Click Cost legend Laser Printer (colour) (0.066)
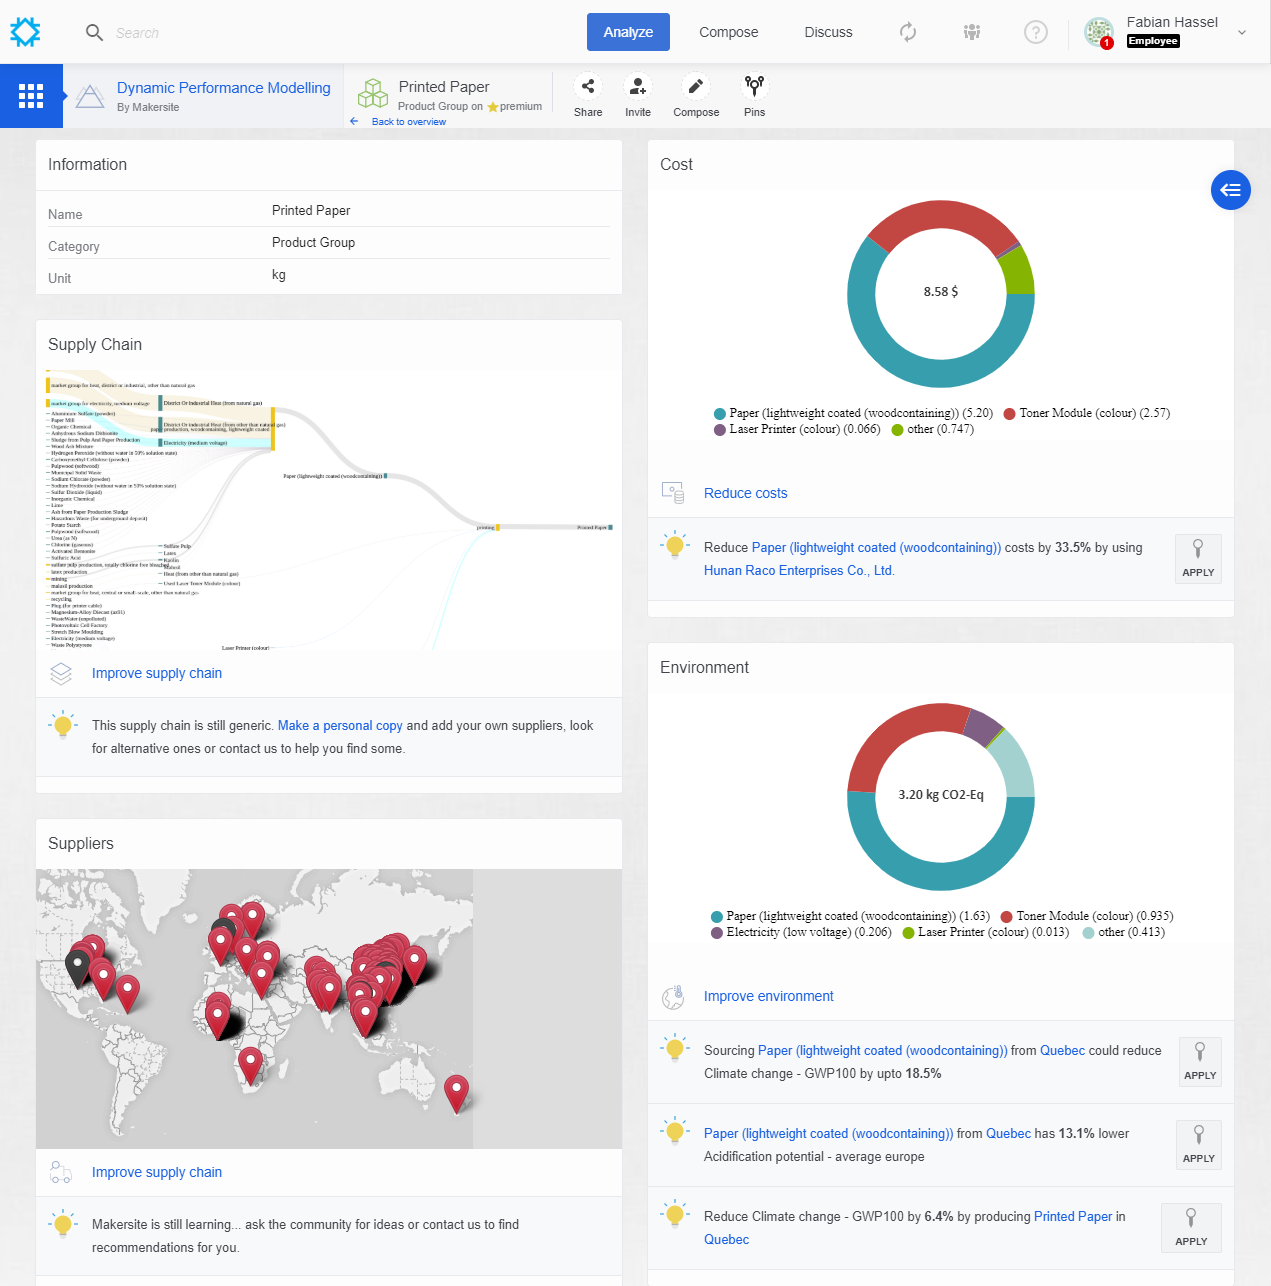Viewport: 1271px width, 1286px height. point(797,429)
